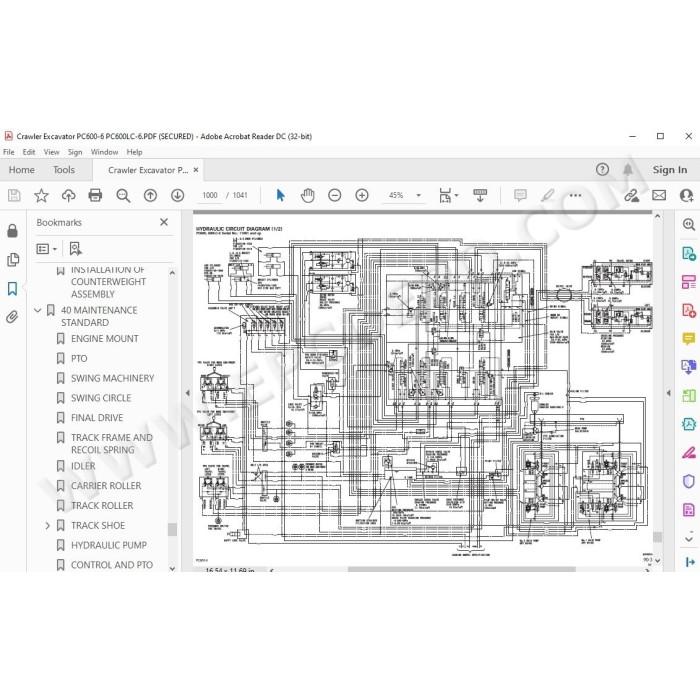
Task: Jump to SWING MACHINERY bookmark
Action: (x=112, y=378)
